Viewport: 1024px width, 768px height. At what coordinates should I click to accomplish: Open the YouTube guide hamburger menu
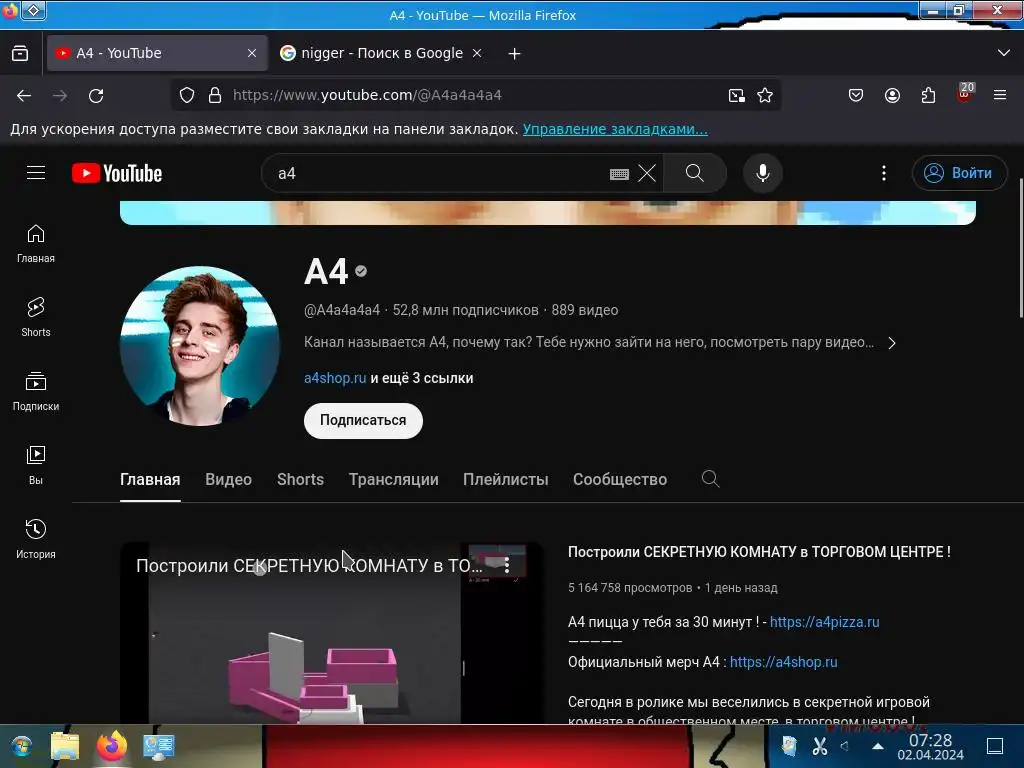[x=36, y=173]
